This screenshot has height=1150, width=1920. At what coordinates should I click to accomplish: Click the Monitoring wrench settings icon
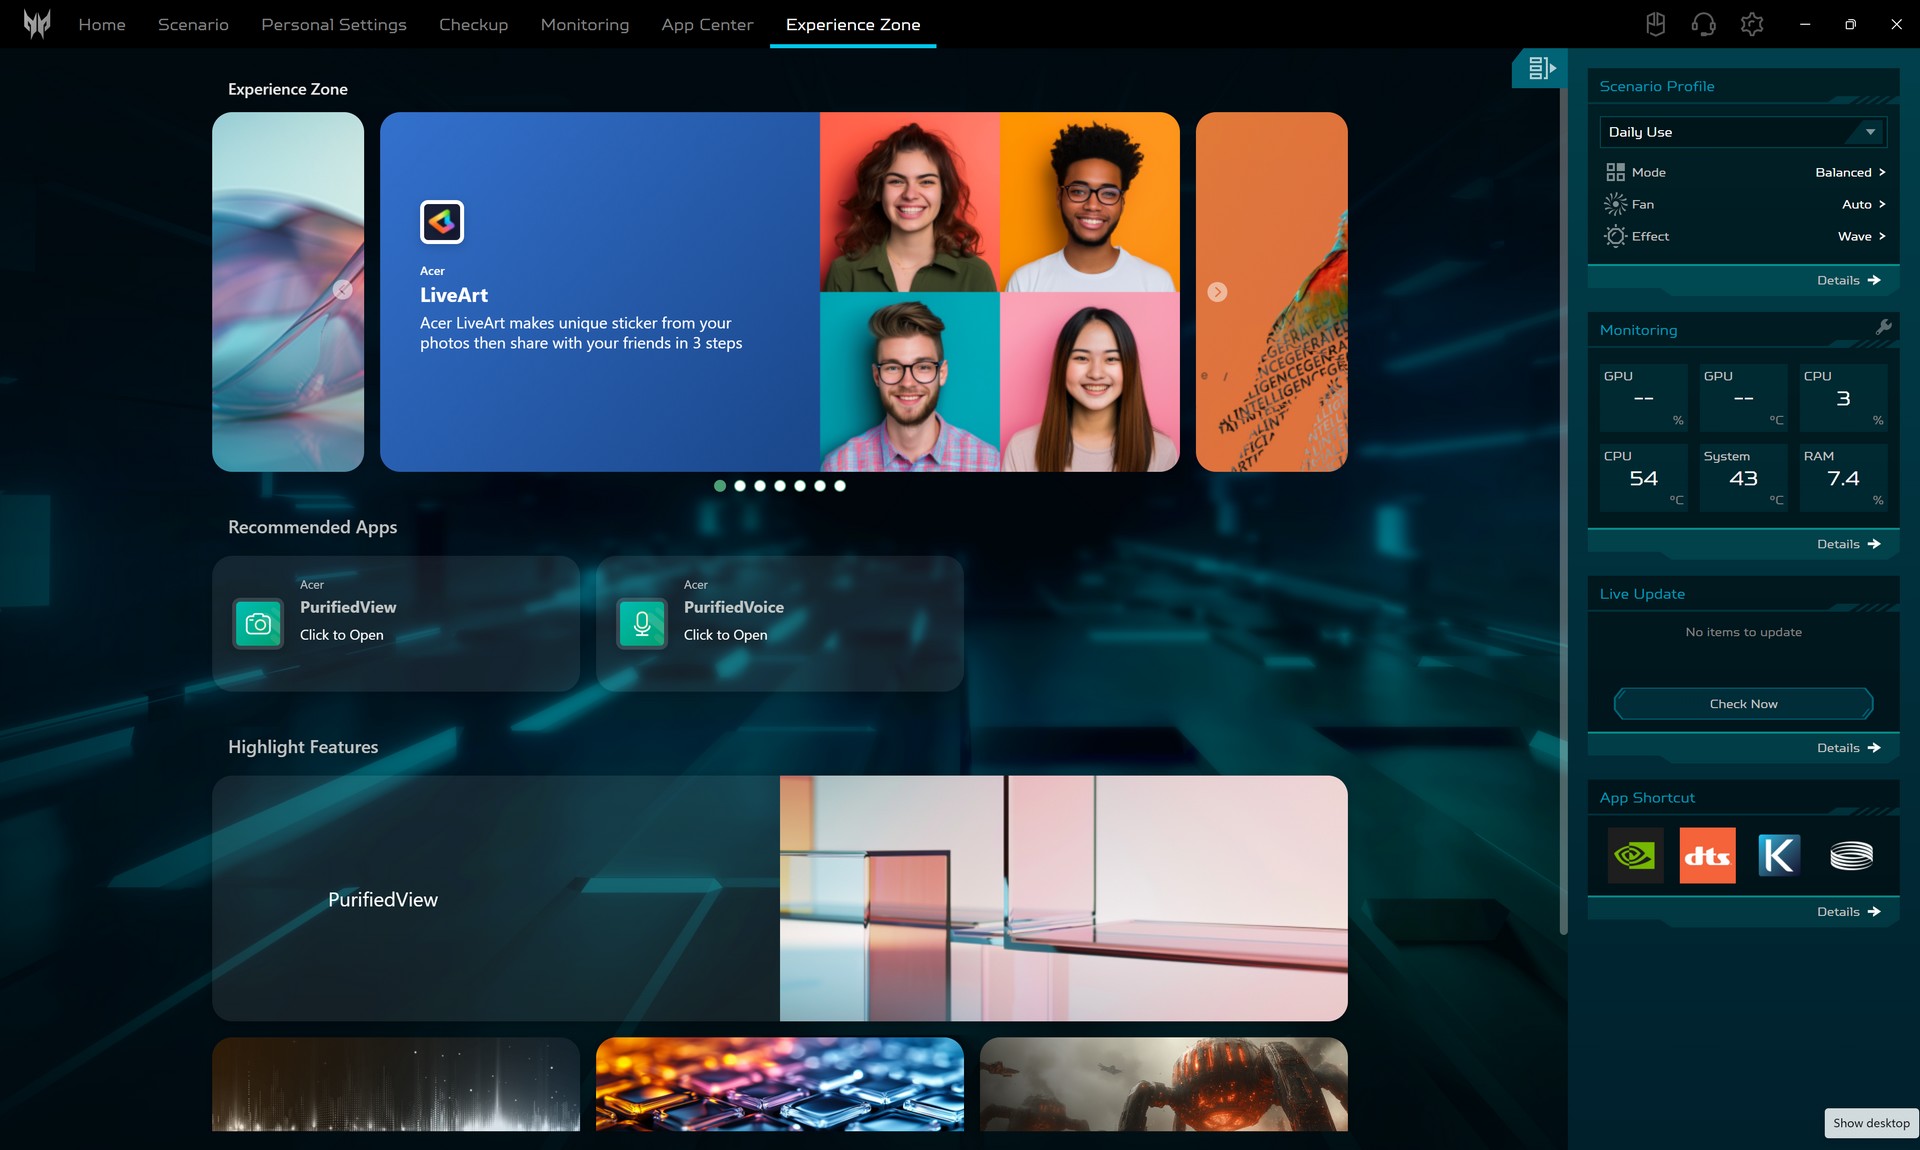1883,328
